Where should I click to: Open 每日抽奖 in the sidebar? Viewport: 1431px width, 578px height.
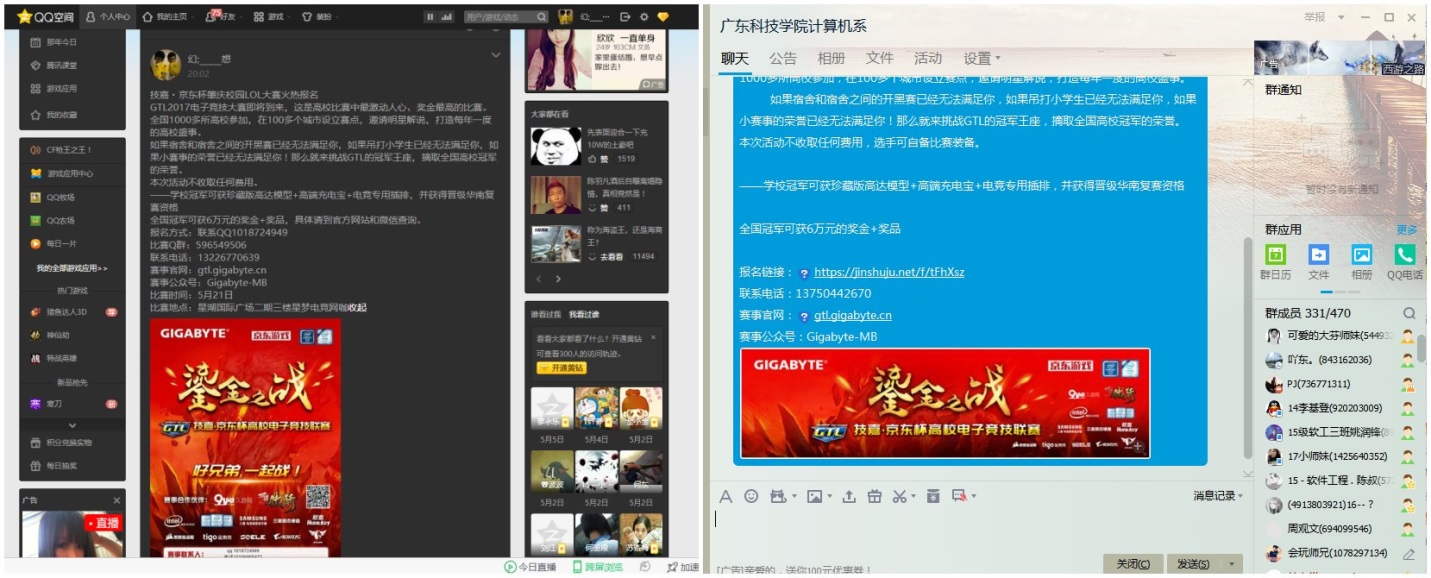point(54,465)
